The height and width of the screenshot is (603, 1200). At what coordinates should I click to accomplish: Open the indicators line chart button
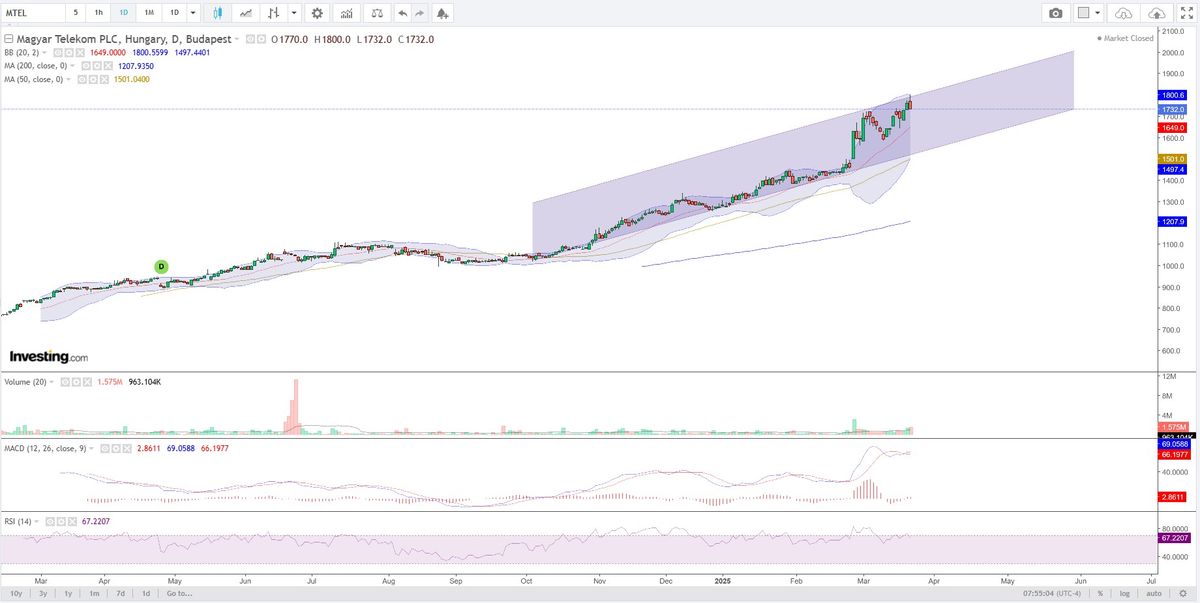click(247, 13)
